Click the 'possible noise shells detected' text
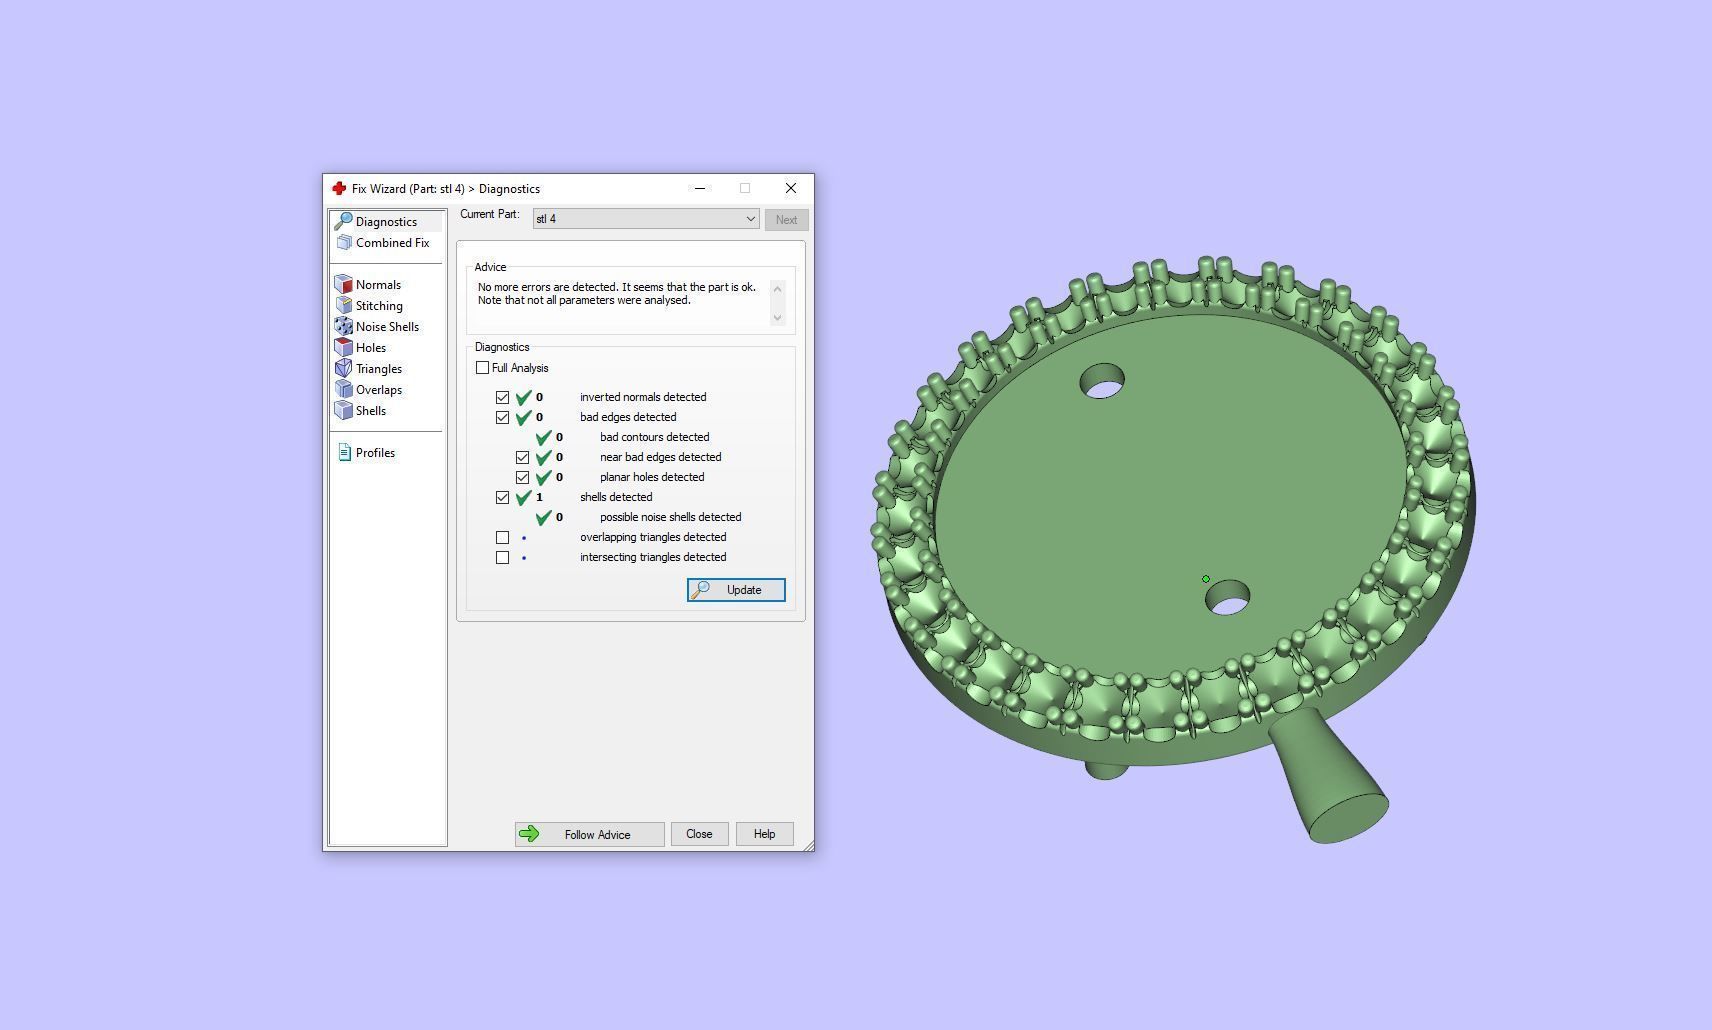 (670, 517)
